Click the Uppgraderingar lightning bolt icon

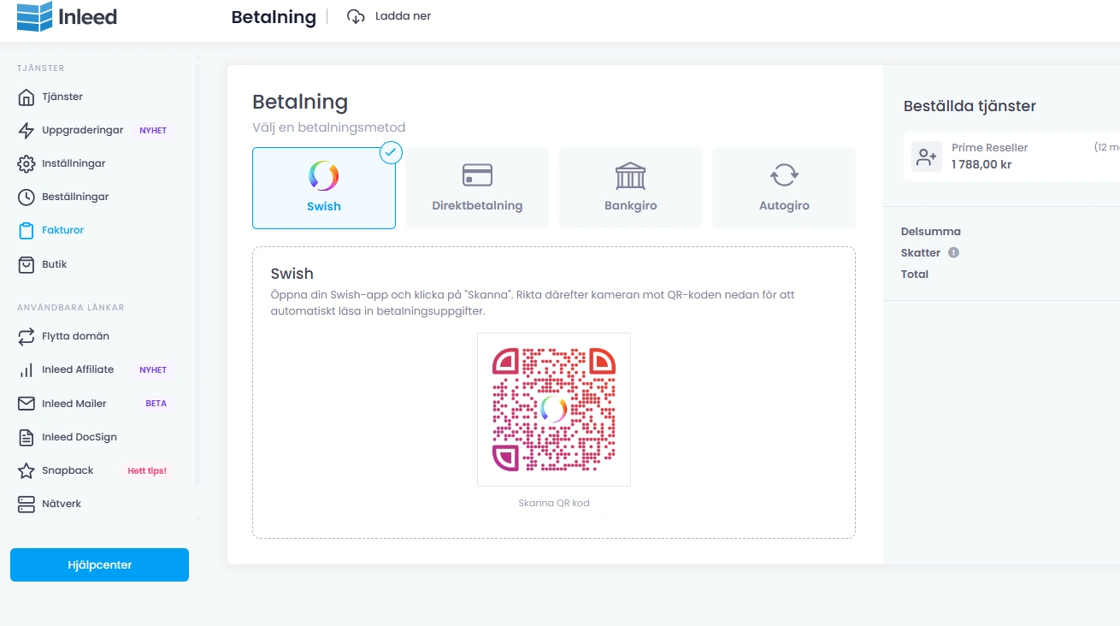pos(26,131)
